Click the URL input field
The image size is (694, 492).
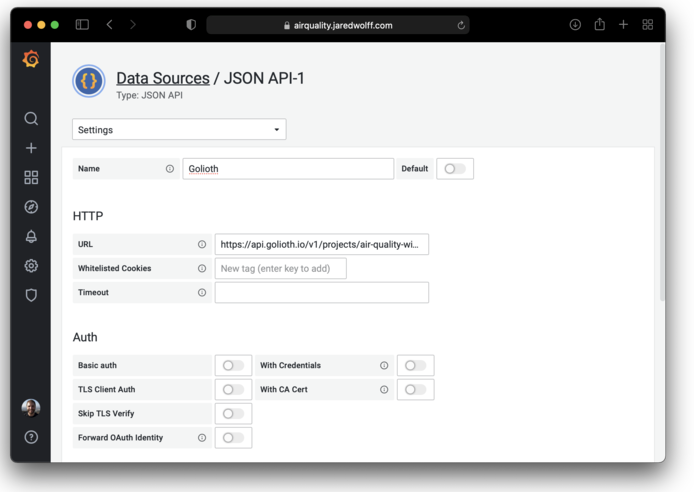tap(321, 244)
